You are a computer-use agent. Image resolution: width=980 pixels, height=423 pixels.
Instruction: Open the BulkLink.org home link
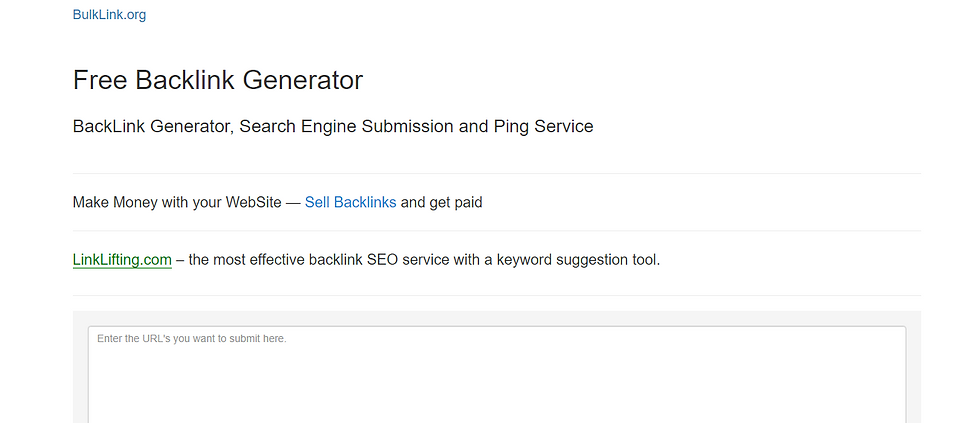[109, 15]
